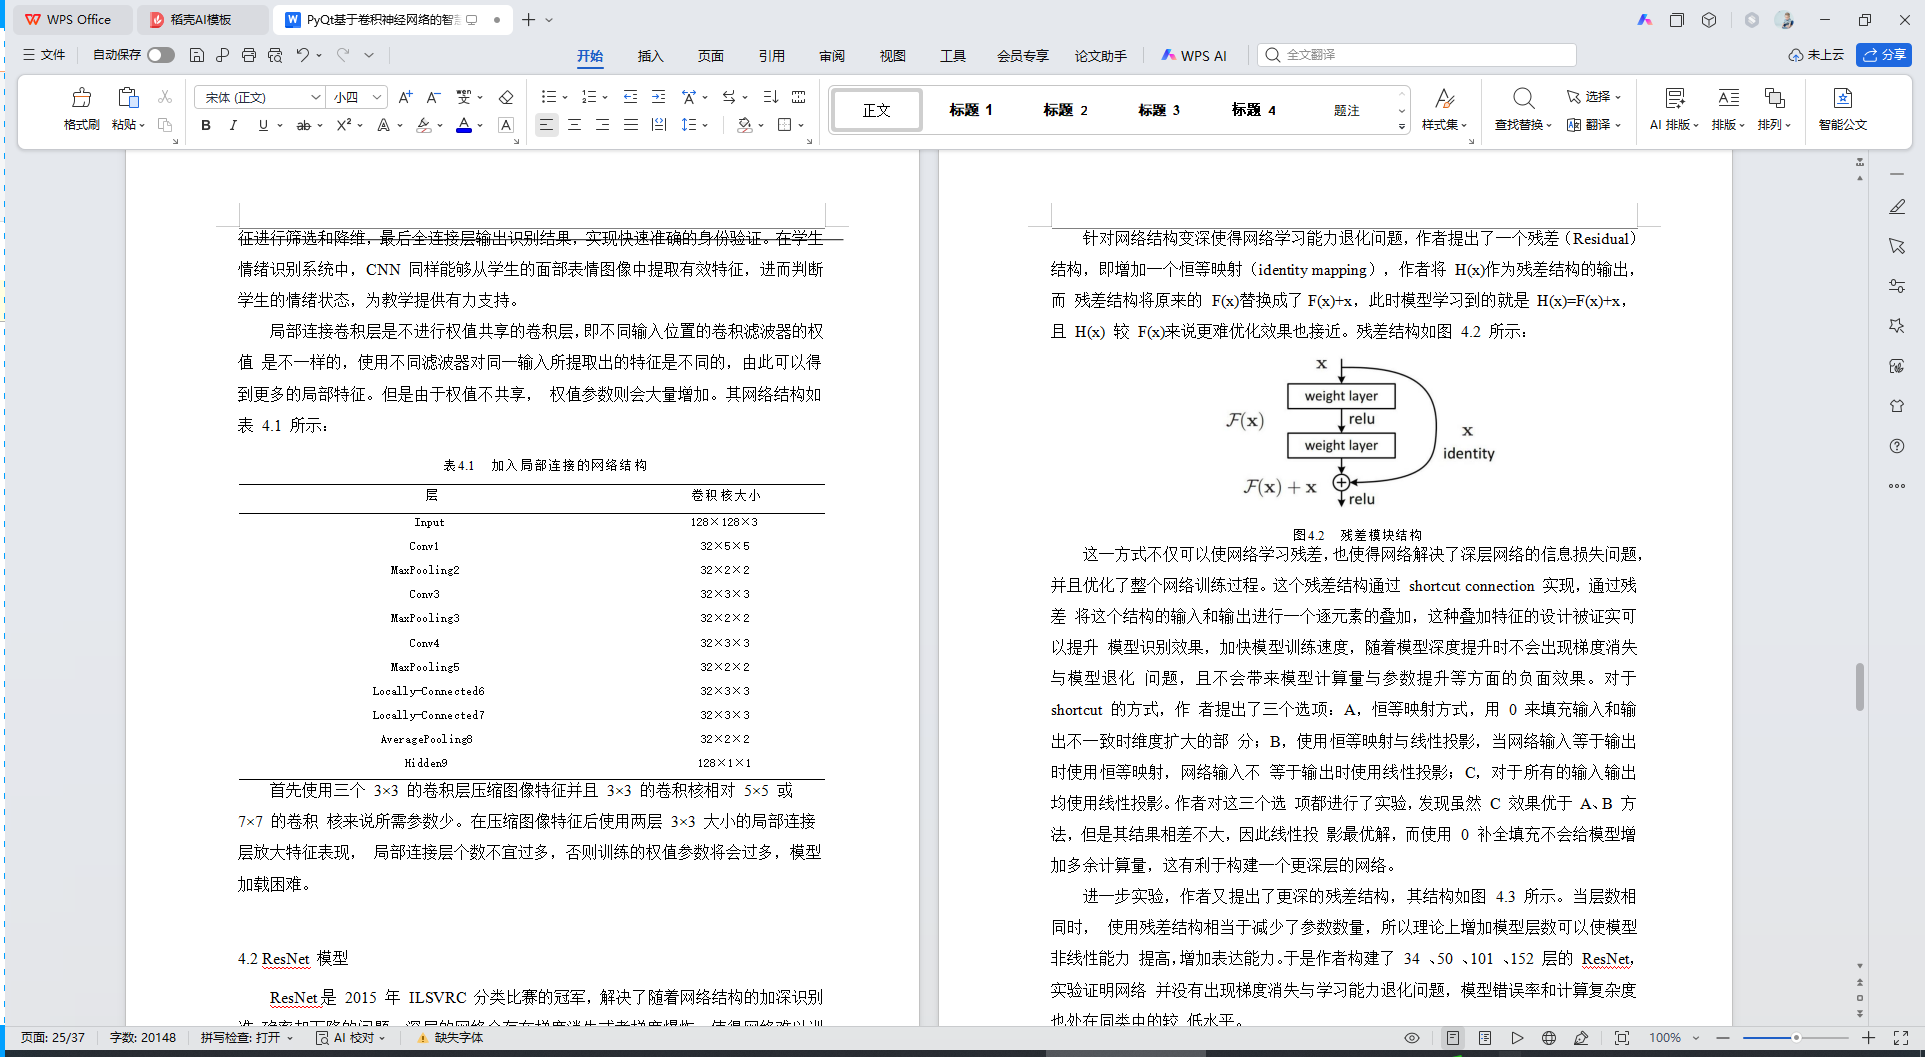
Task: Open the 翻译 (translate) dropdown
Action: [1593, 125]
